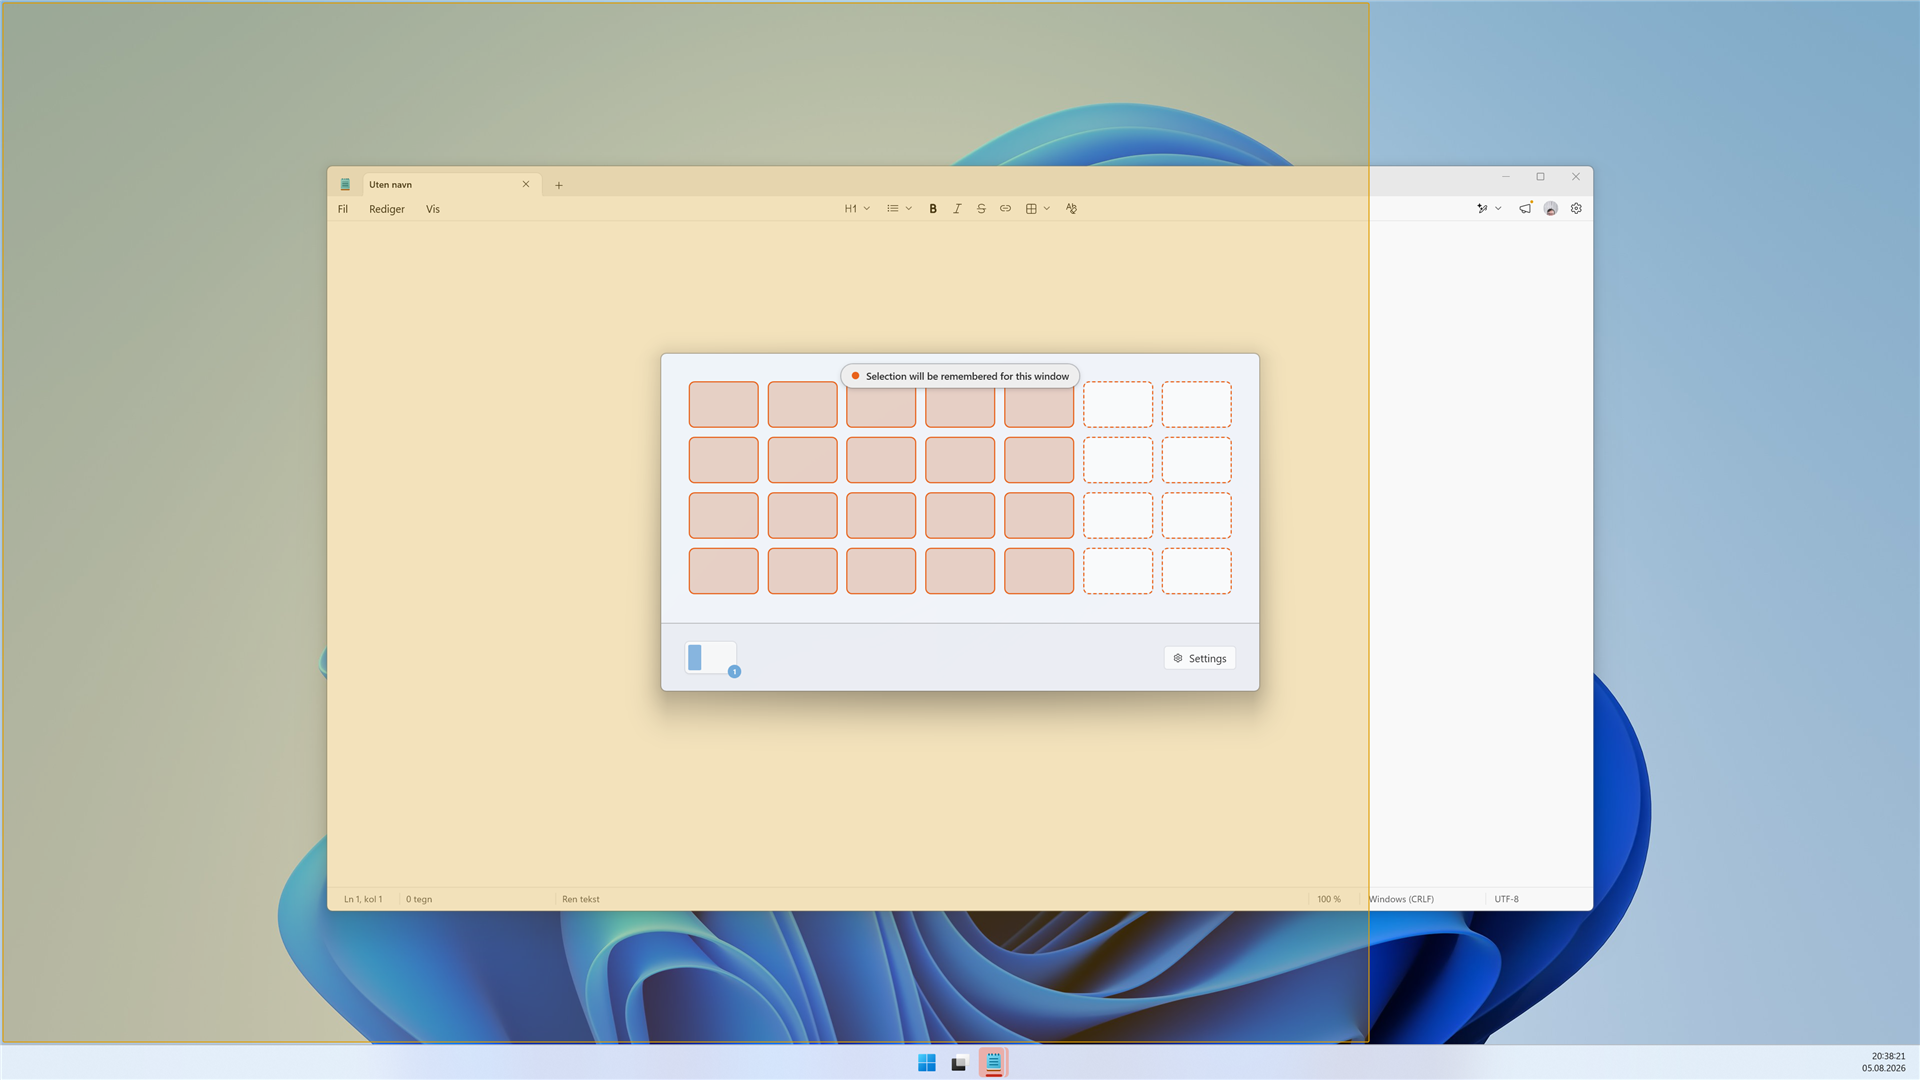Click the bulleted list icon
Screen dimensions: 1920x1080
point(892,209)
